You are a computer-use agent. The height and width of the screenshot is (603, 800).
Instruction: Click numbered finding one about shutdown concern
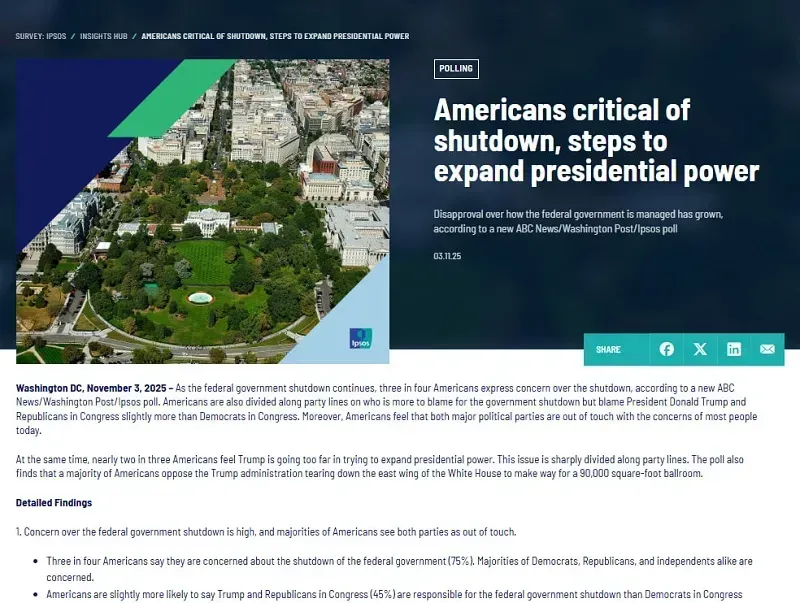[x=266, y=532]
